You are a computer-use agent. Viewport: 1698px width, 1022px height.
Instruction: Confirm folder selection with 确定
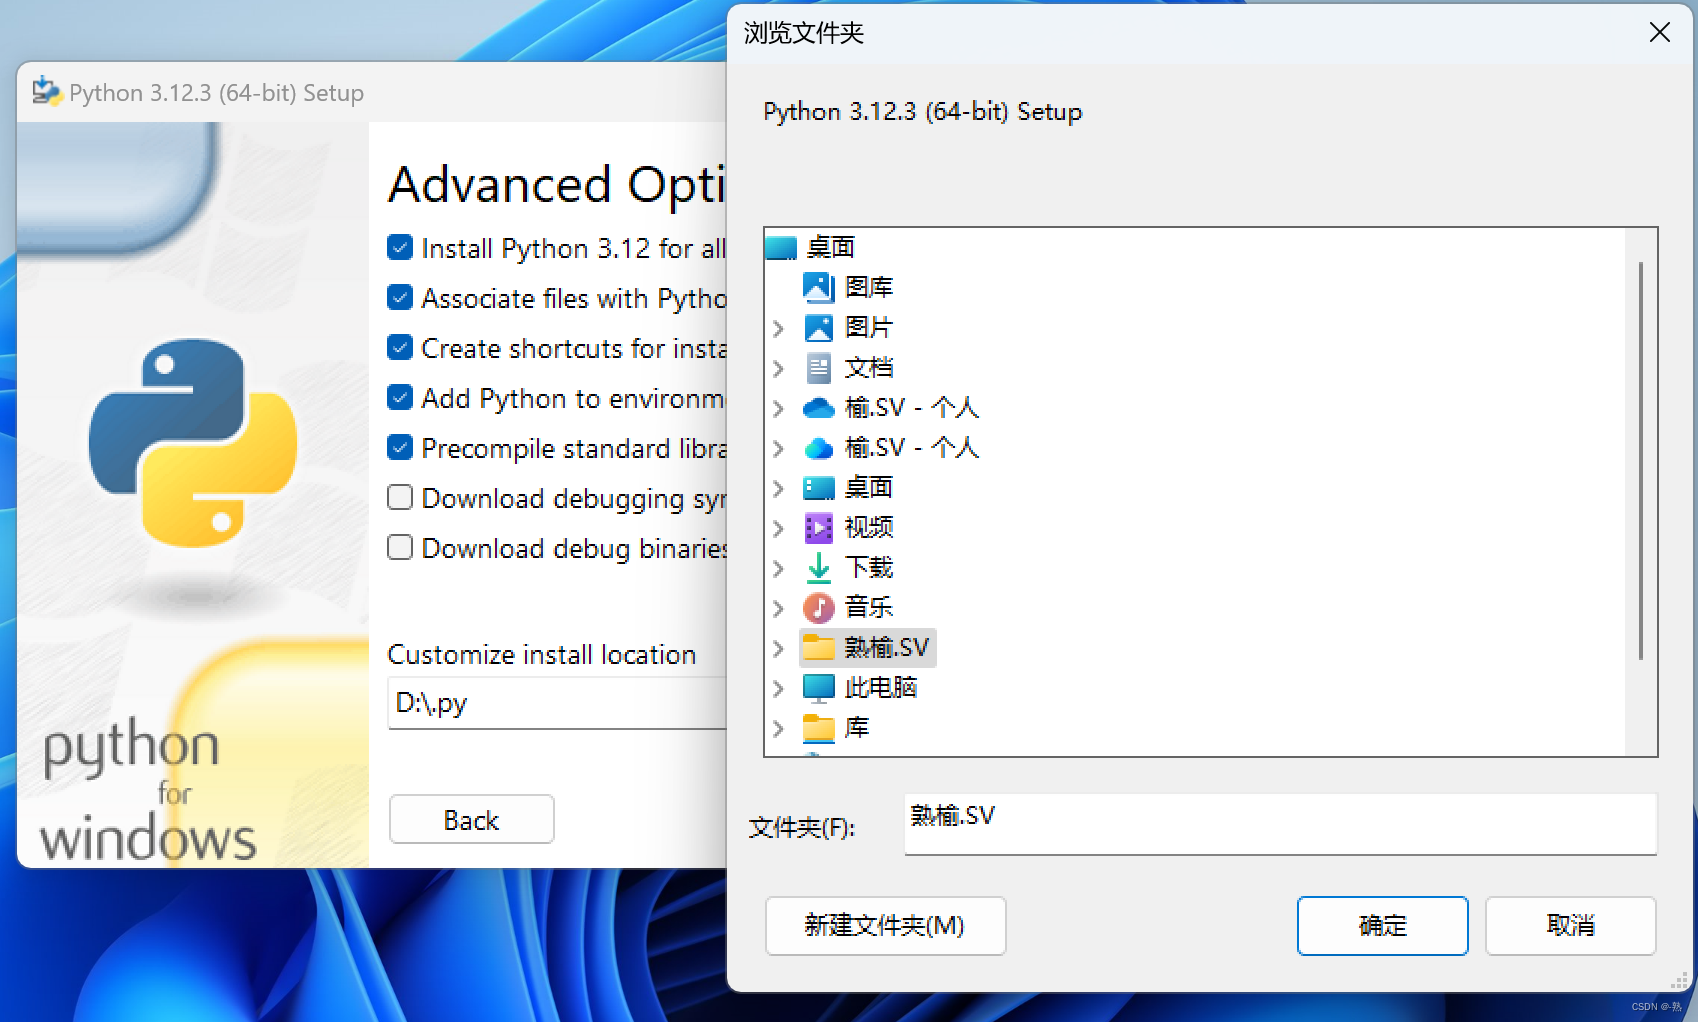point(1382,926)
